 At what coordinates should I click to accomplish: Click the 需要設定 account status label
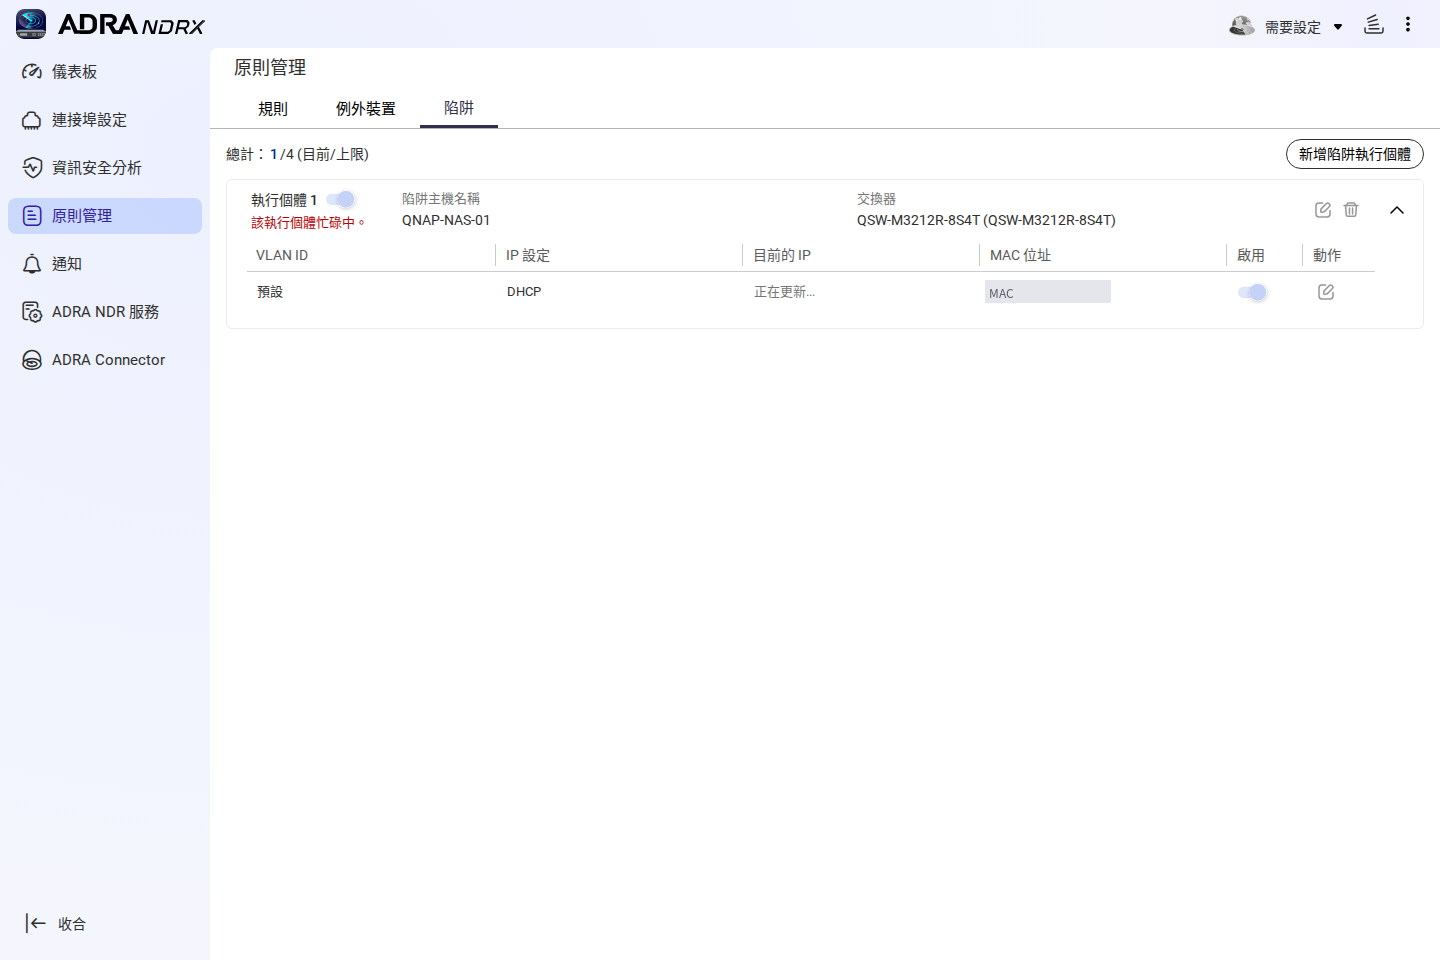point(1293,27)
